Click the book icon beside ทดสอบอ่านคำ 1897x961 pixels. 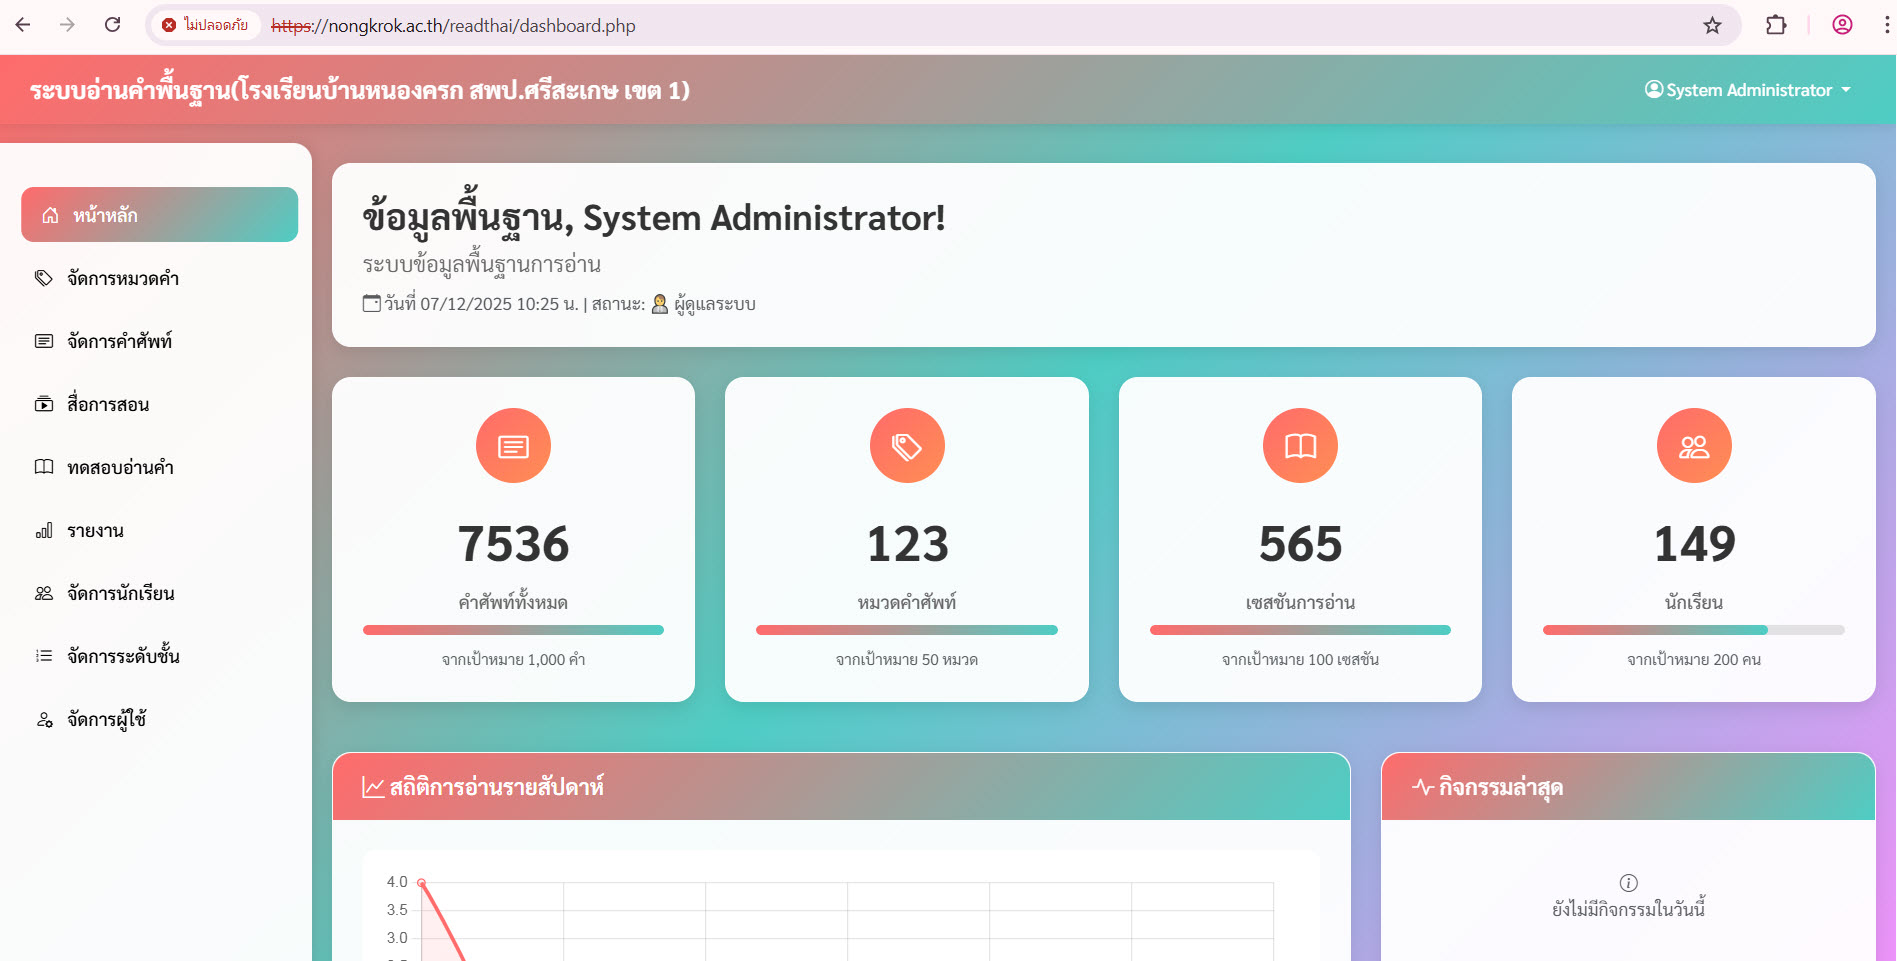coord(44,467)
